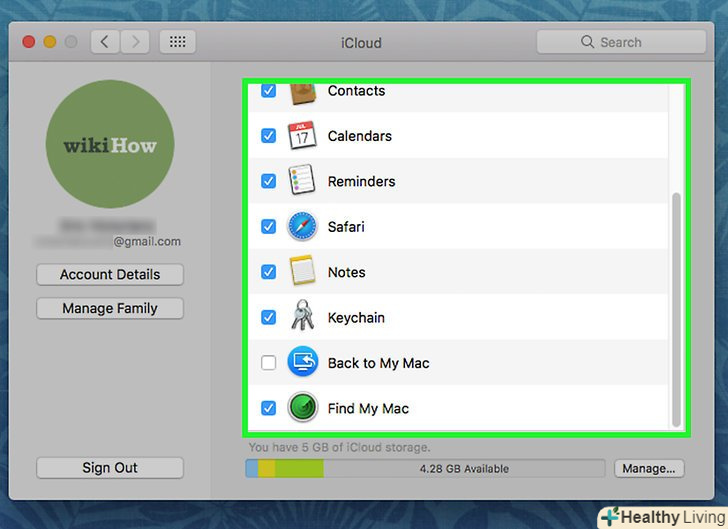Click the Reminders list icon
728x529 pixels.
coord(302,181)
